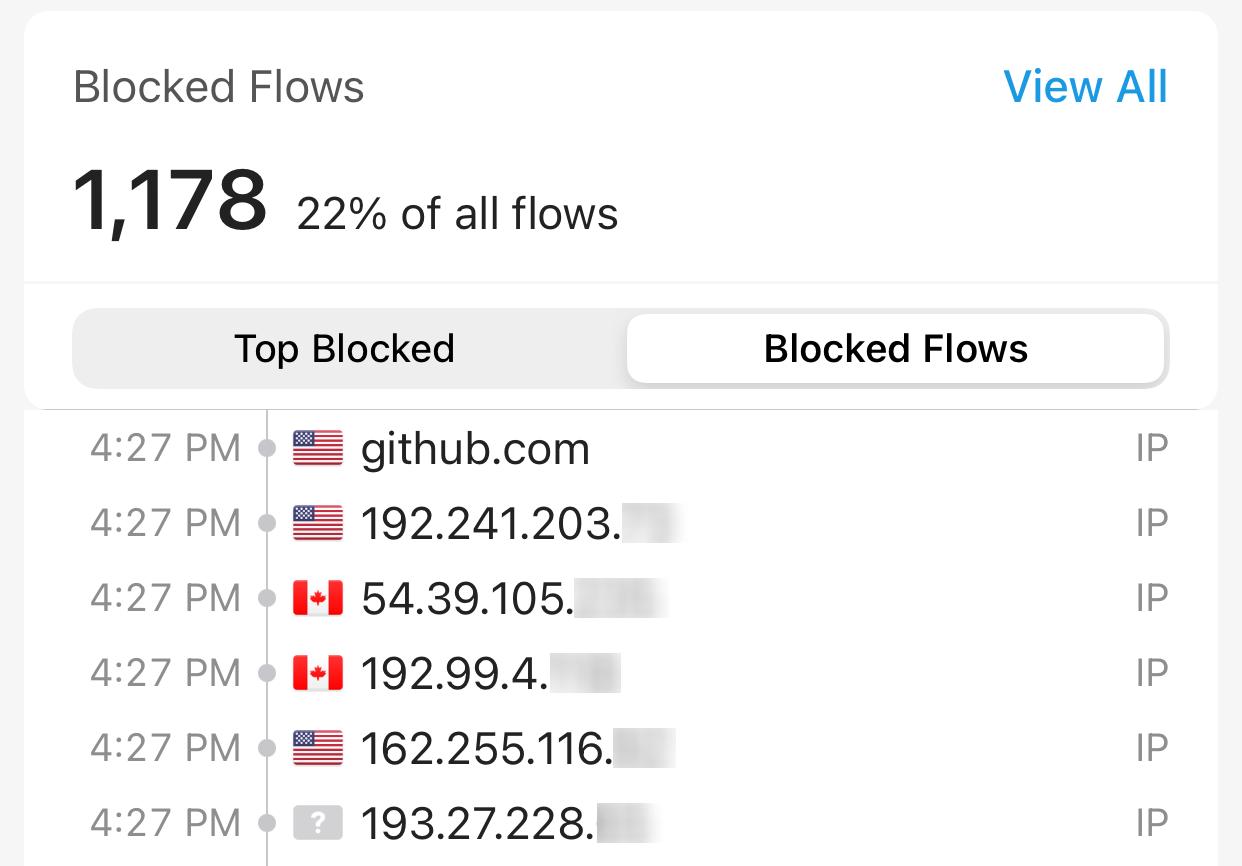This screenshot has height=866, width=1242.
Task: Click the US flag next to 192.241.203
Action: click(x=318, y=523)
